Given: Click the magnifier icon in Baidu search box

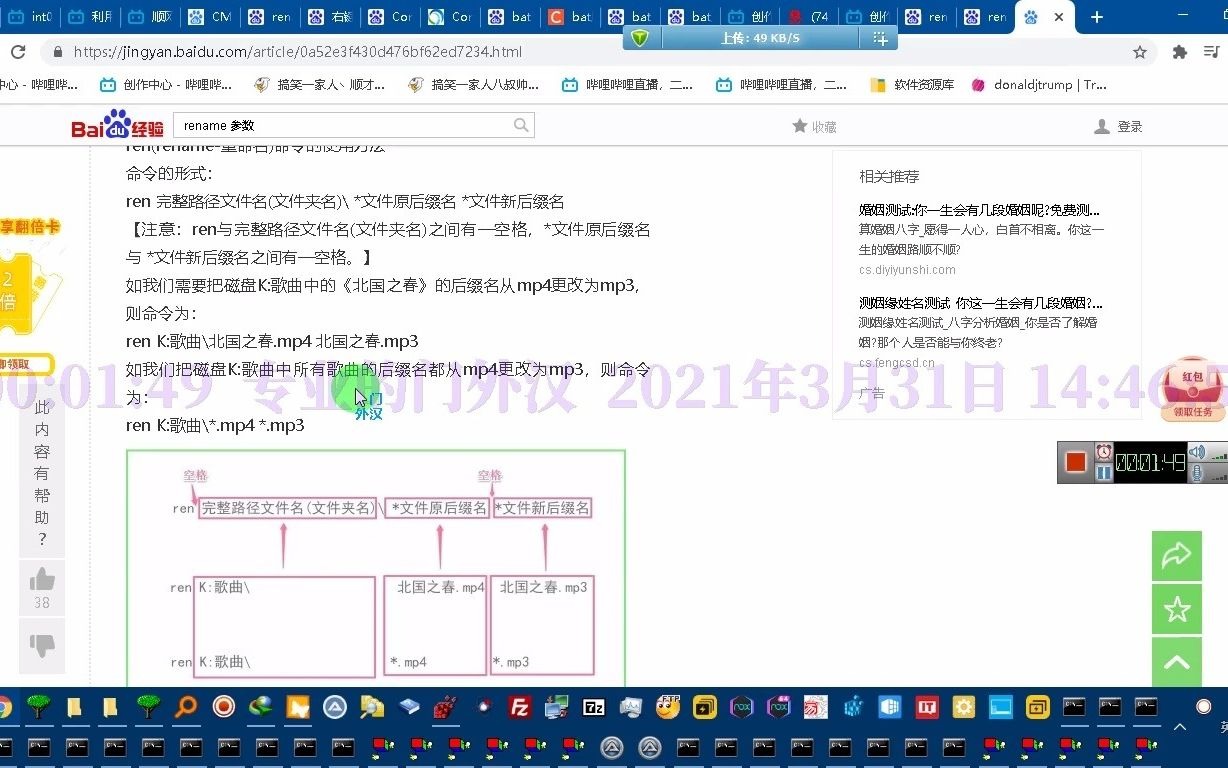Looking at the screenshot, I should tap(521, 125).
